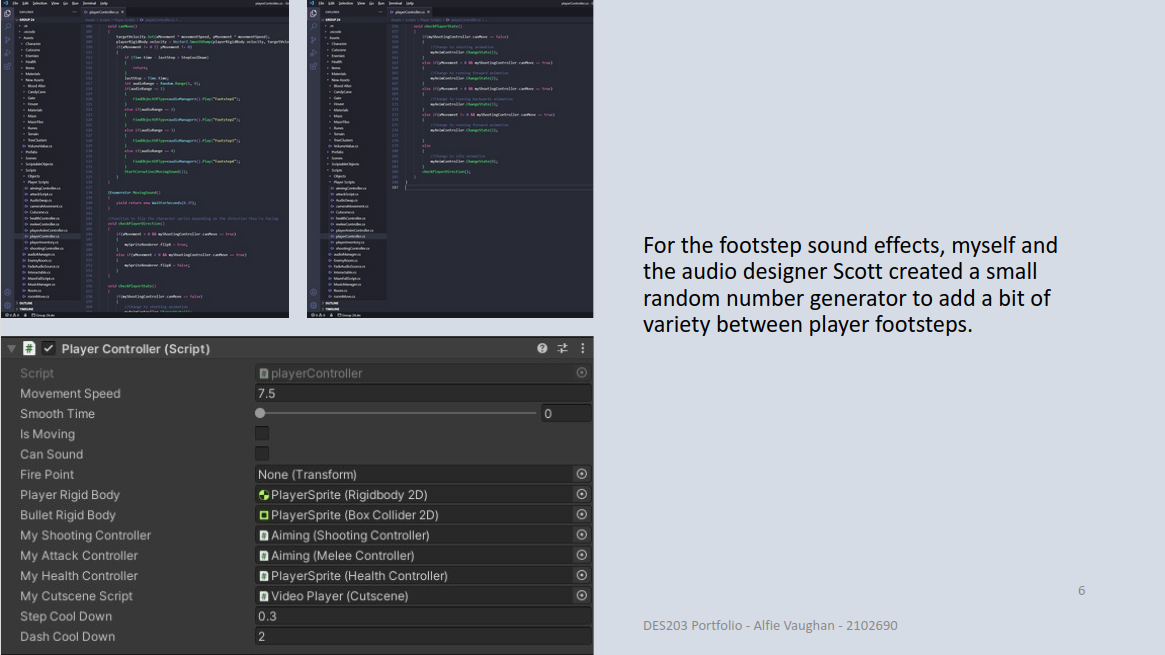
Task: Click Movement Speed value field 7.5
Action: (x=423, y=393)
